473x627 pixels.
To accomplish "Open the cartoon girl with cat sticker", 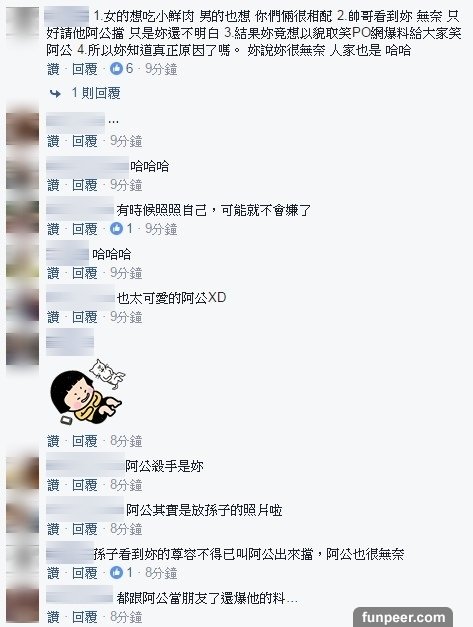I will (x=88, y=391).
